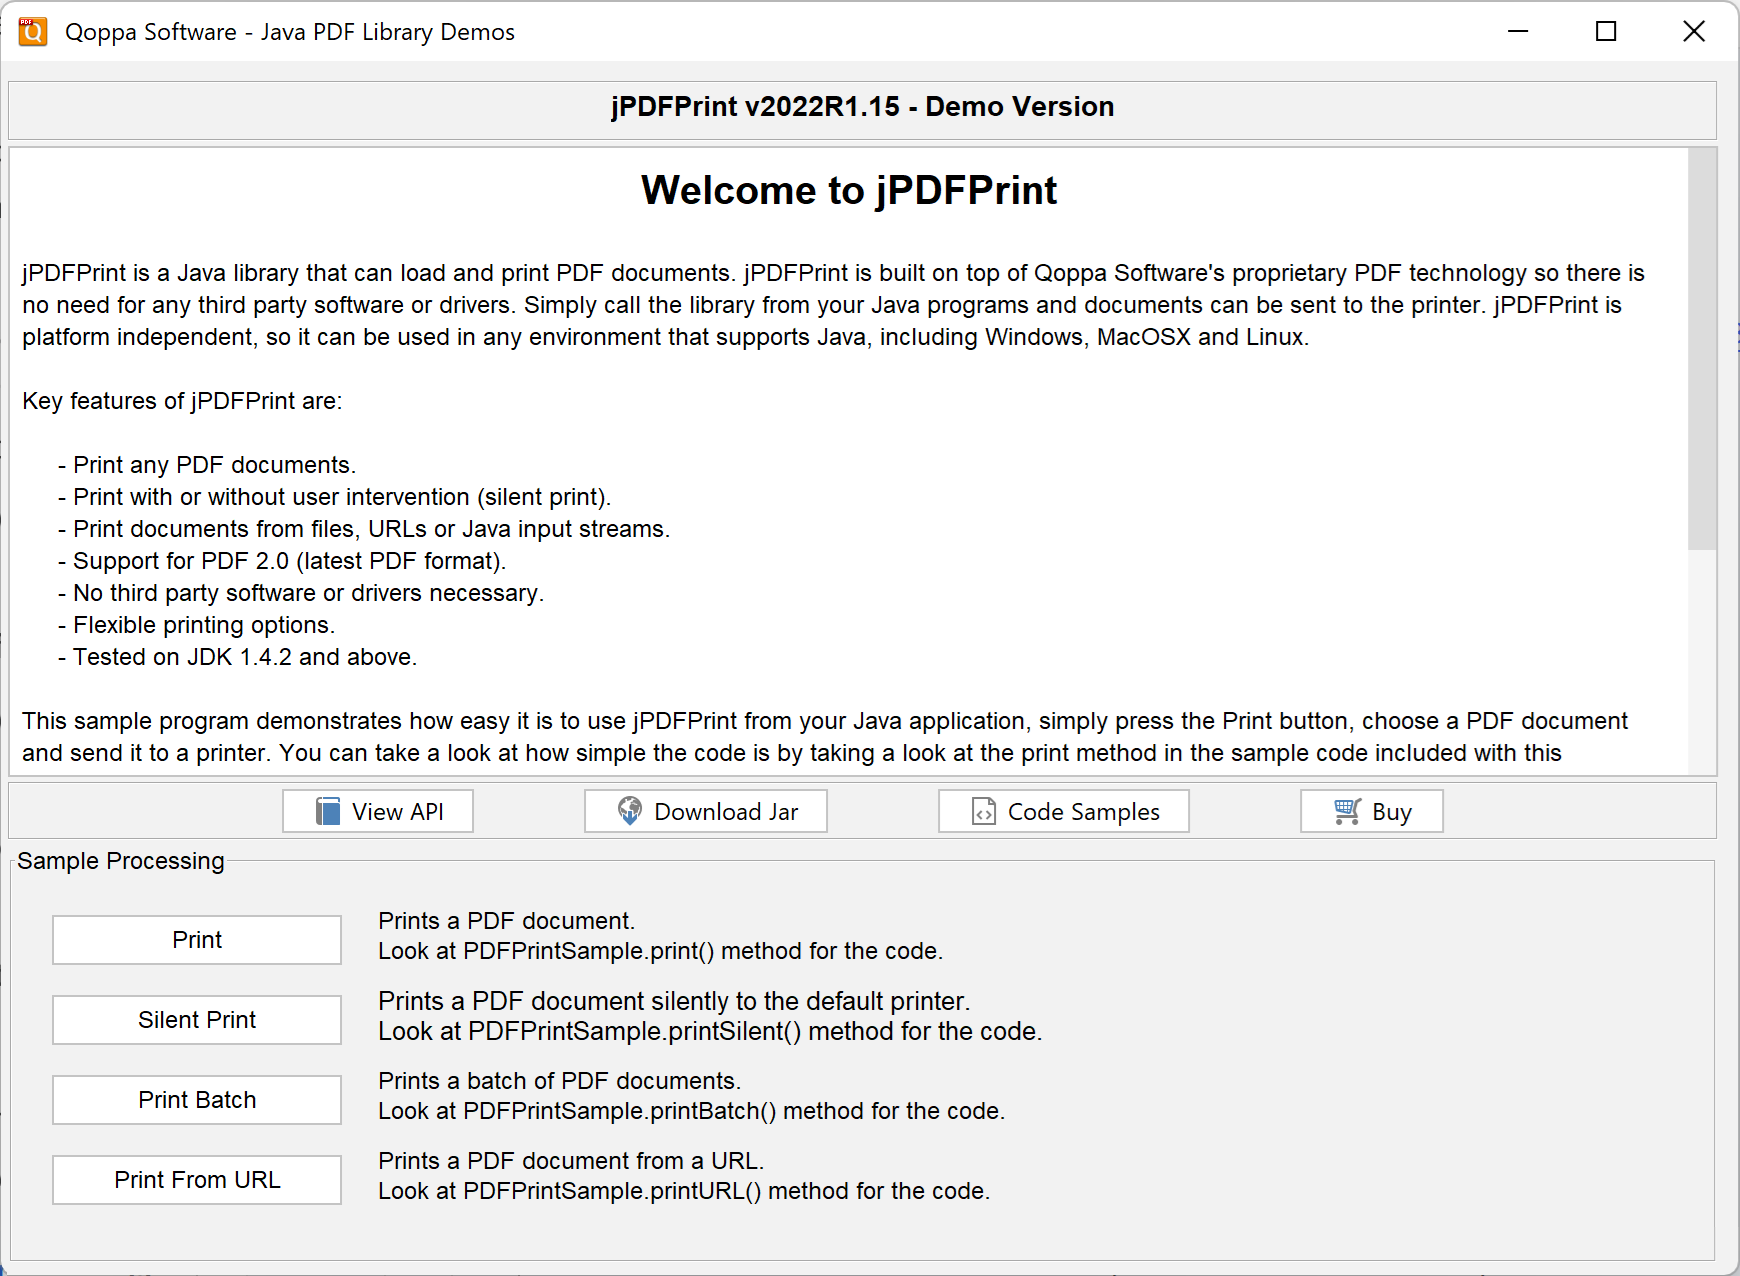Click the Qoppa Software logo in the title bar
This screenshot has width=1740, height=1276.
33,31
